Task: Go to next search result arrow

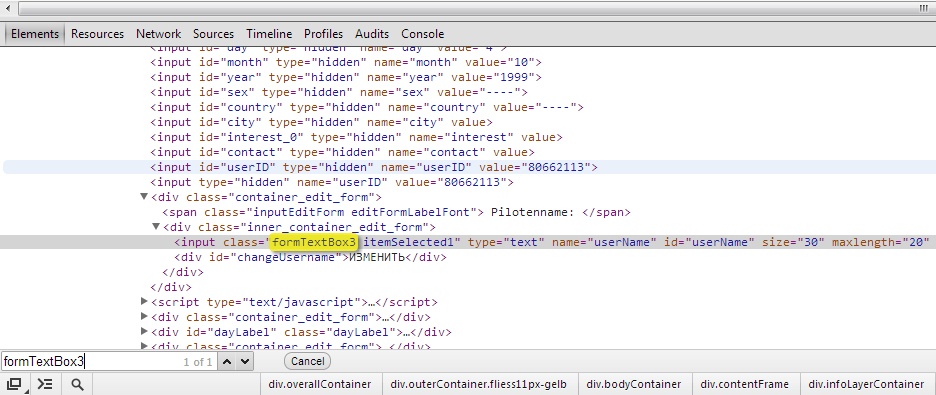Action: coord(246,361)
